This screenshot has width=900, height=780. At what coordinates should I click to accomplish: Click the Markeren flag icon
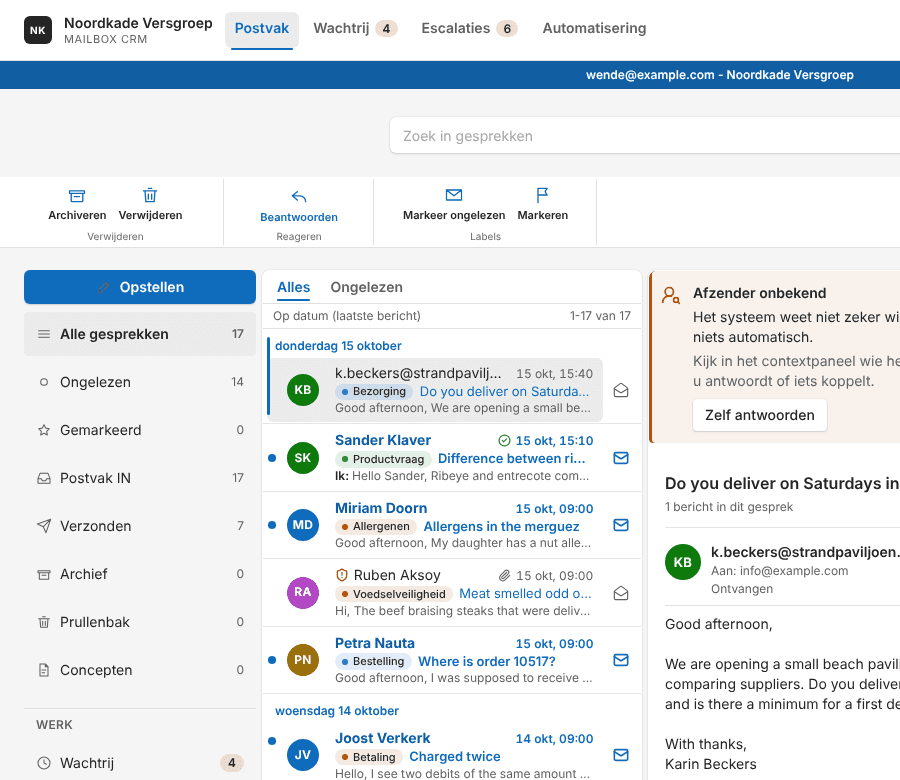coord(542,195)
